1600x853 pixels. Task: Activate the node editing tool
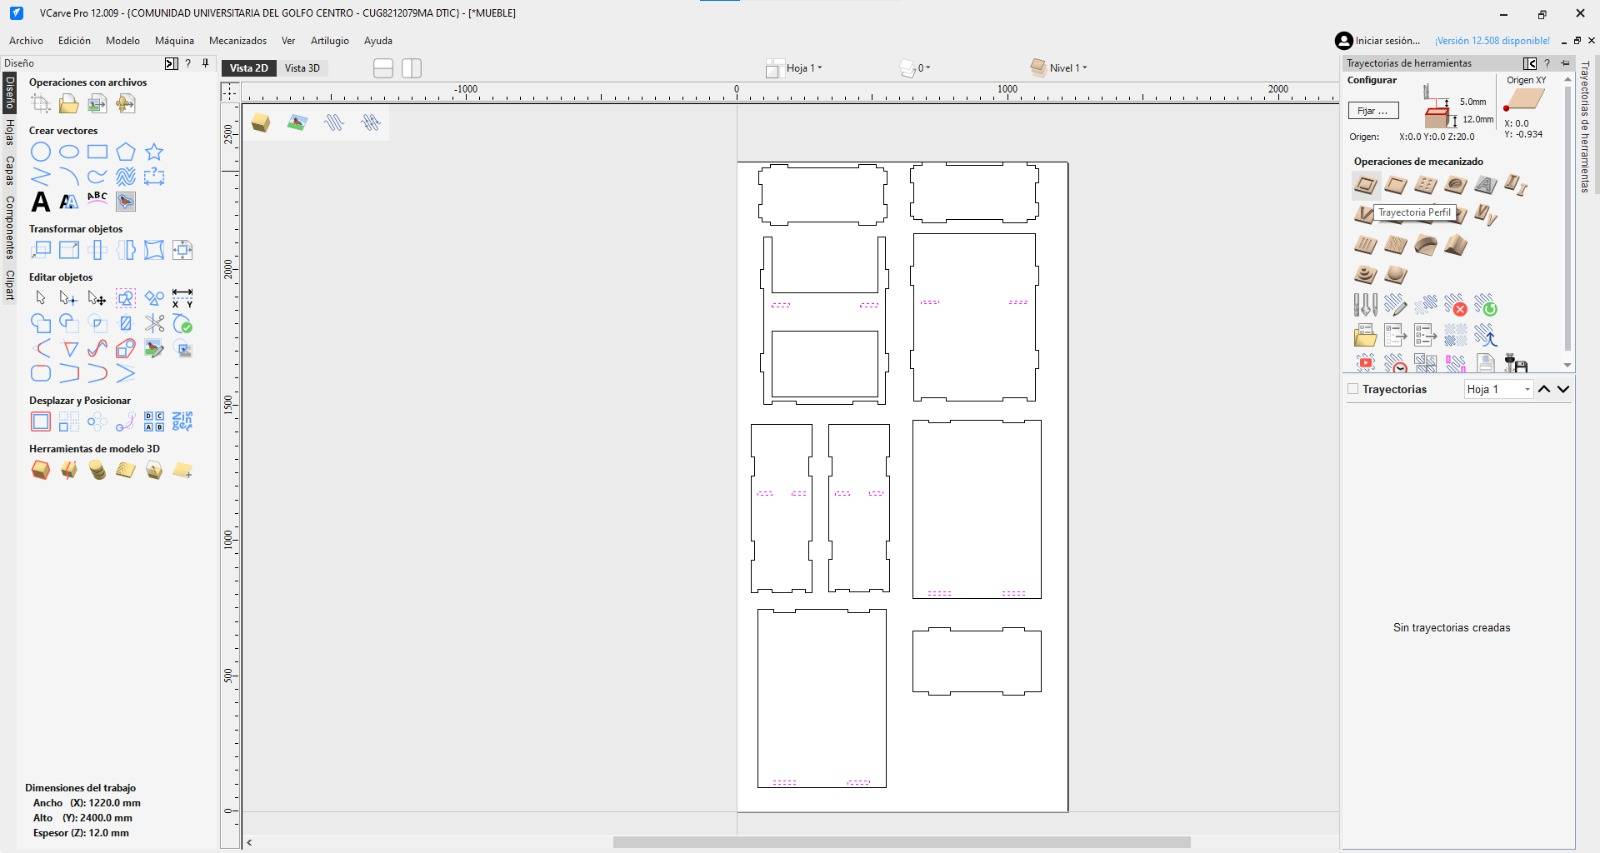point(68,298)
